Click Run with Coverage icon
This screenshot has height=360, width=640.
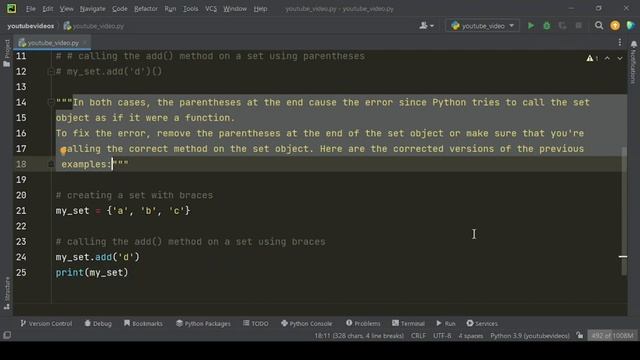pos(562,26)
